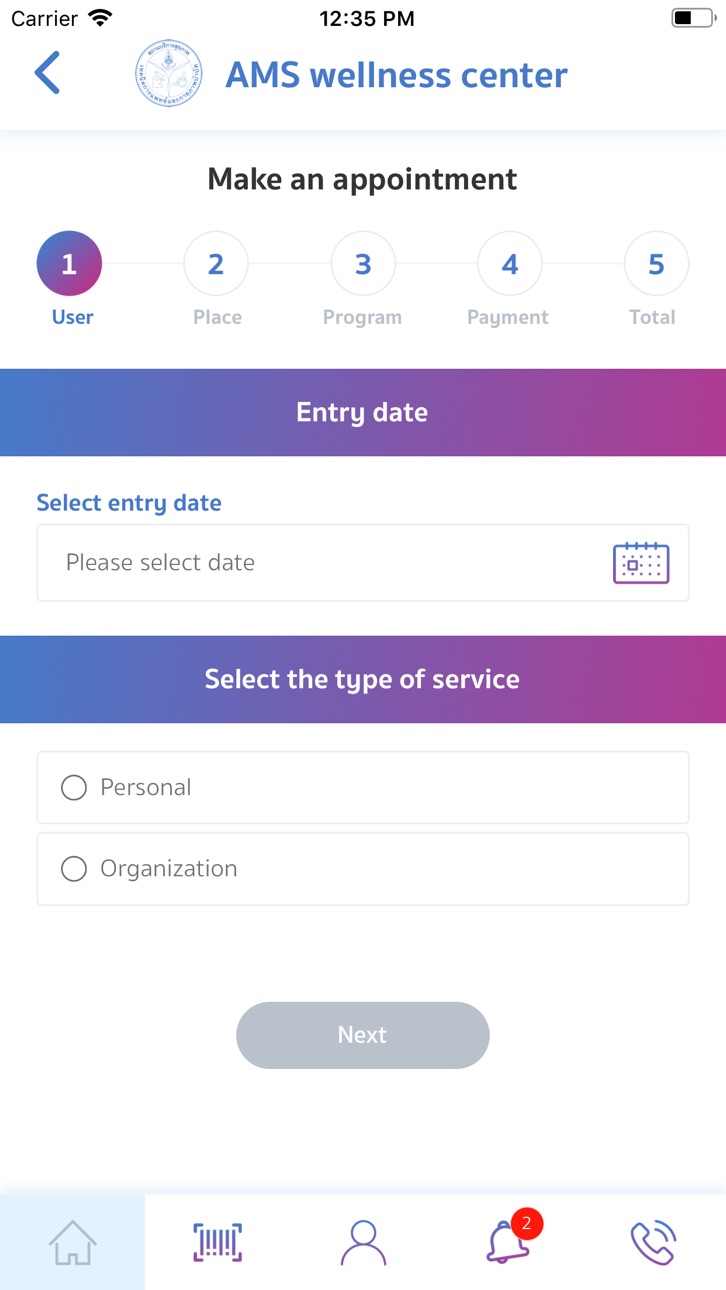
Task: Jump to step 2 Place
Action: click(216, 264)
